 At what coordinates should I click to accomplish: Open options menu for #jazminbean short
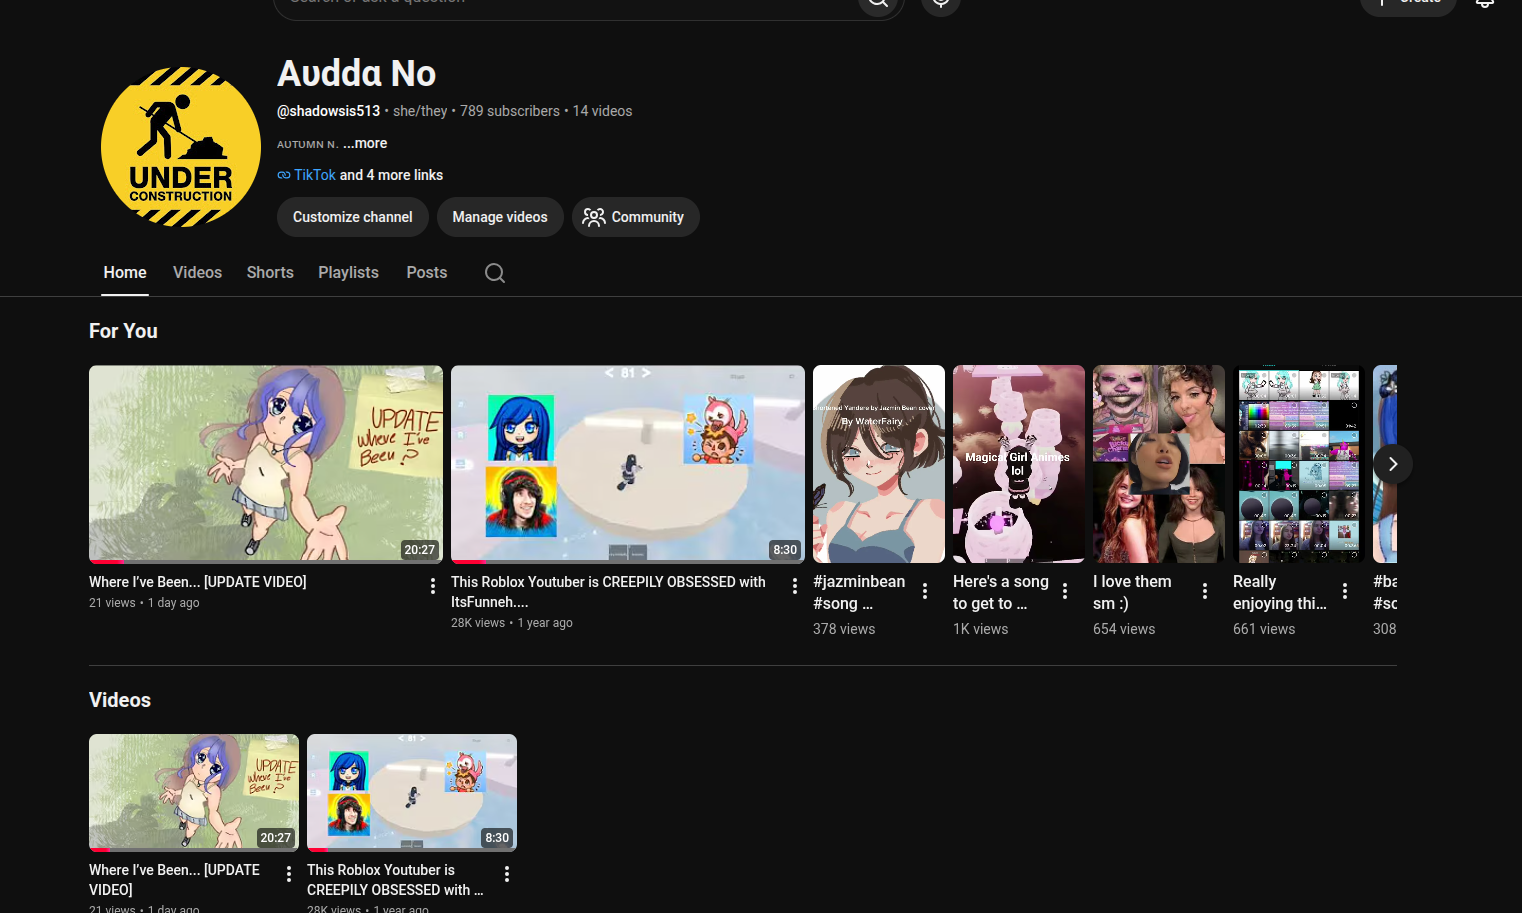click(x=925, y=591)
